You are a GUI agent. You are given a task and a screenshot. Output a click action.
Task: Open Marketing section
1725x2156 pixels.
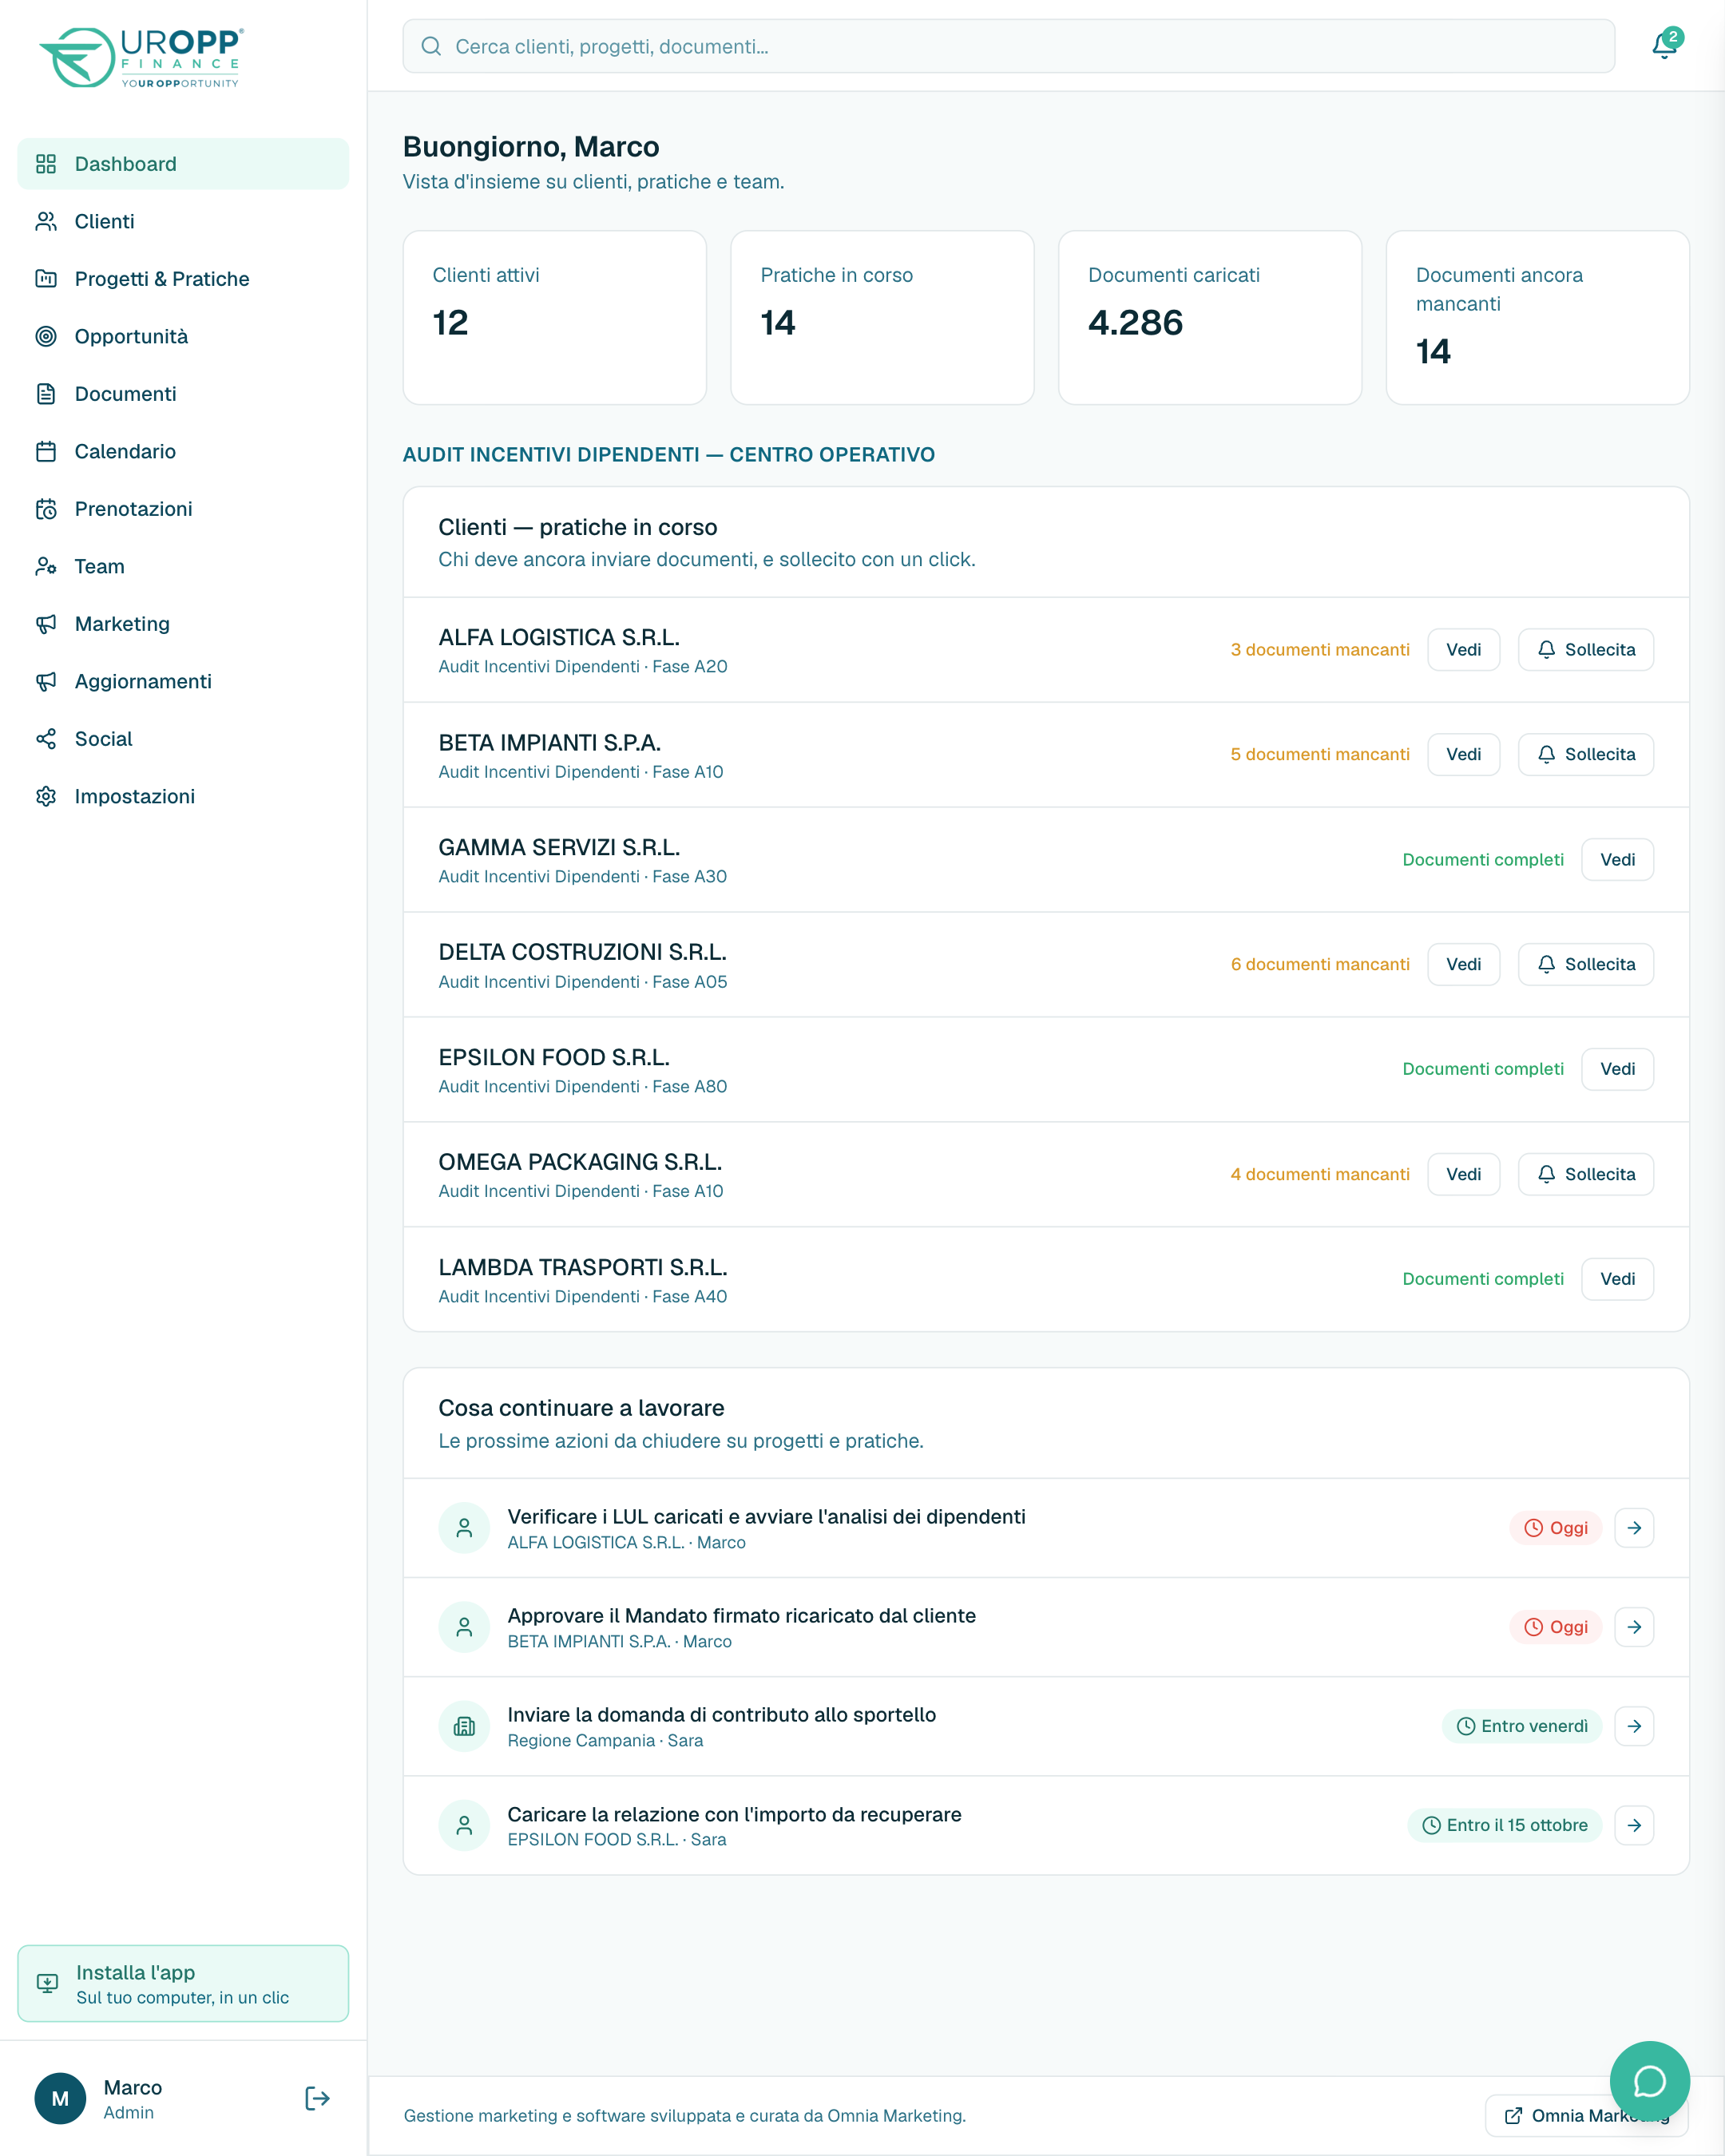183,624
